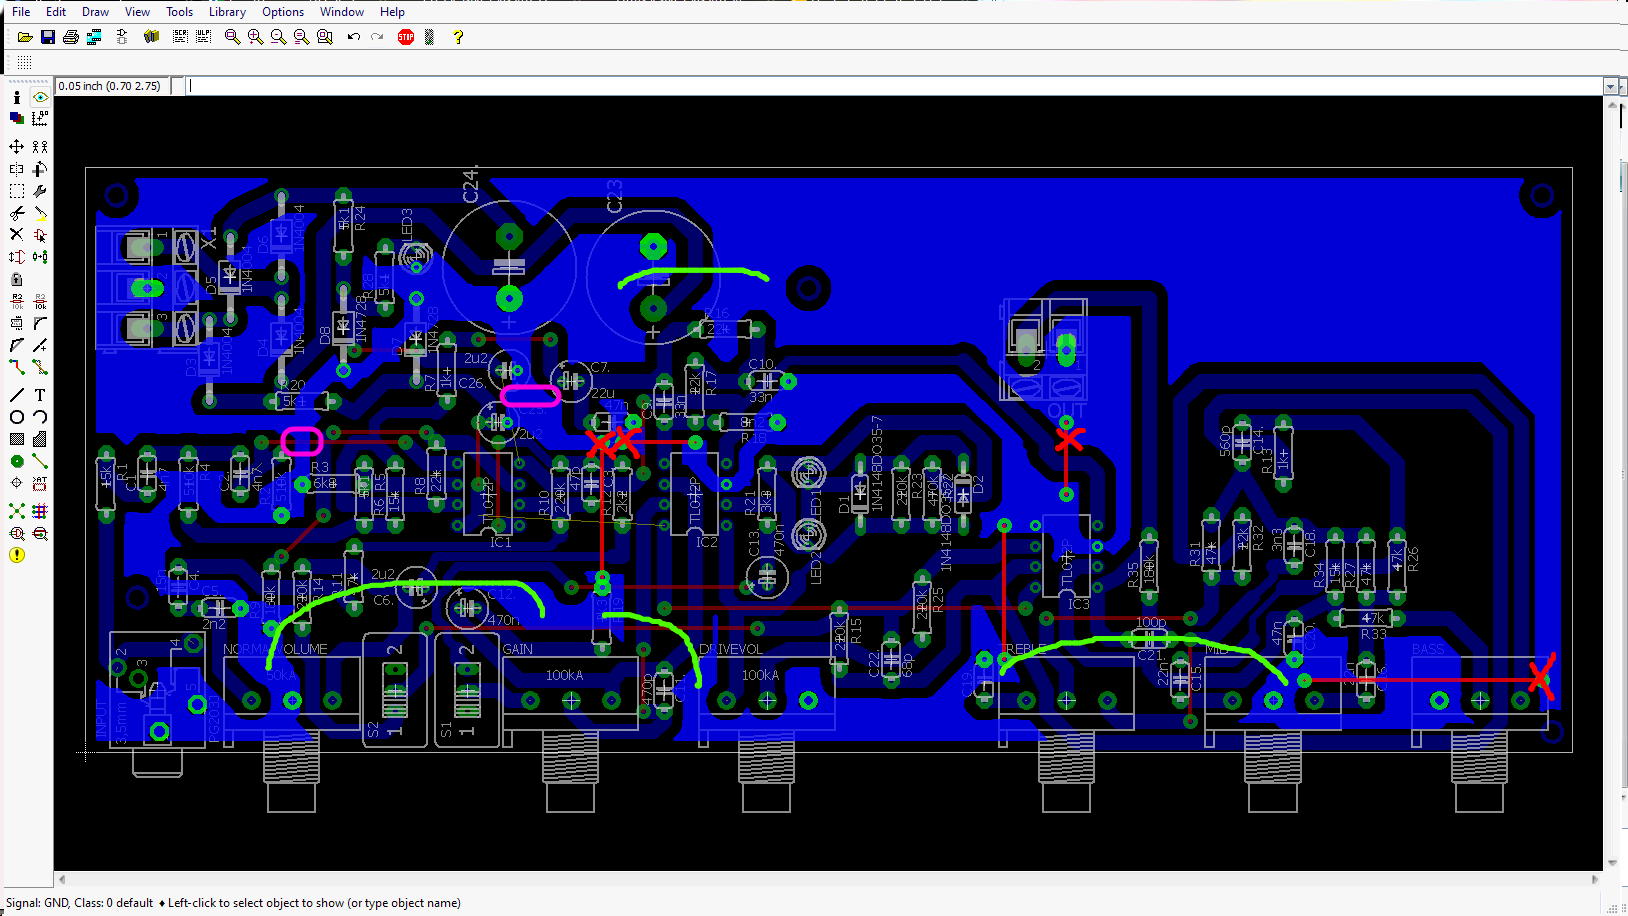Open the Options menu

[282, 11]
